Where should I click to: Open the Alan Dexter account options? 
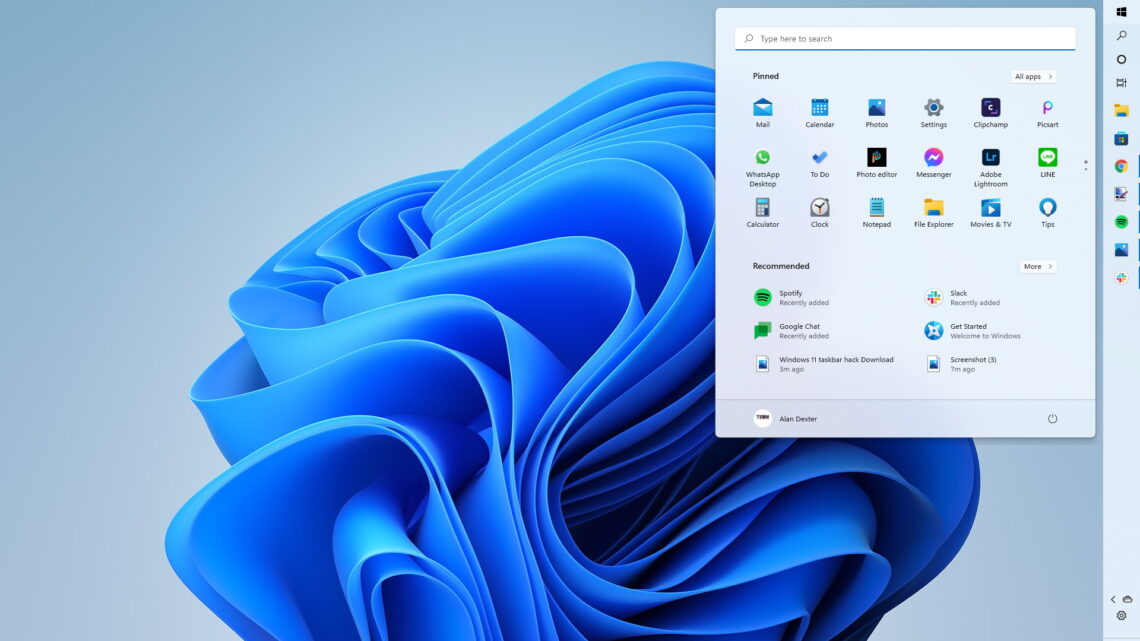click(x=786, y=418)
